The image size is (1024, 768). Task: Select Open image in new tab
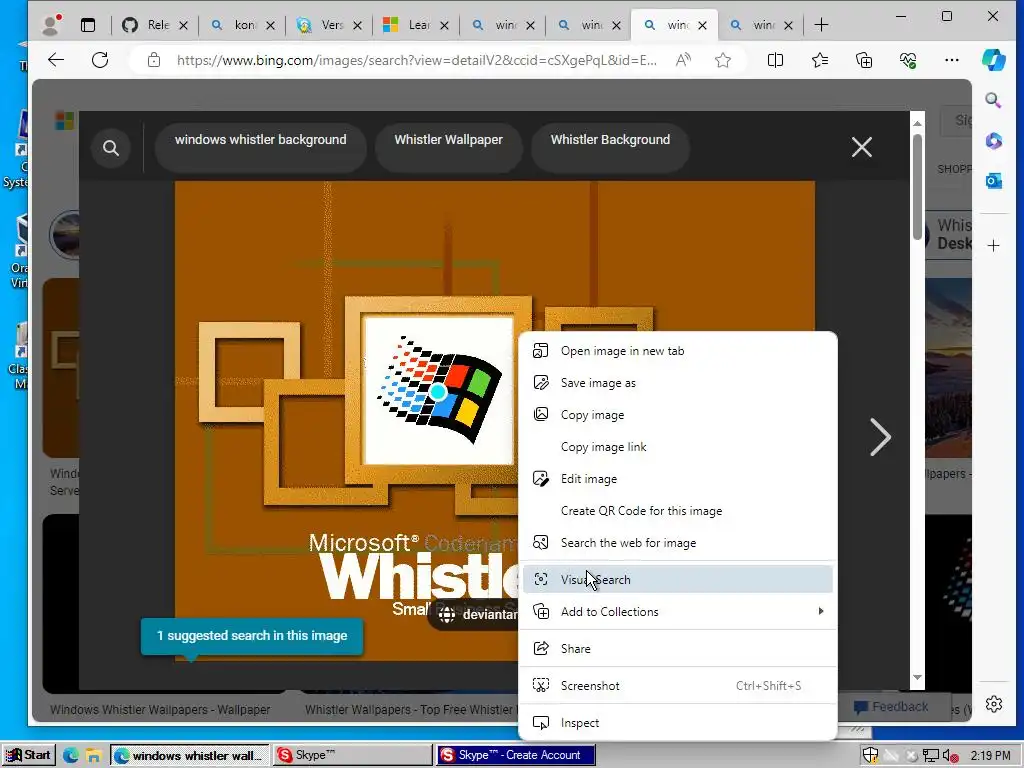tap(677, 351)
